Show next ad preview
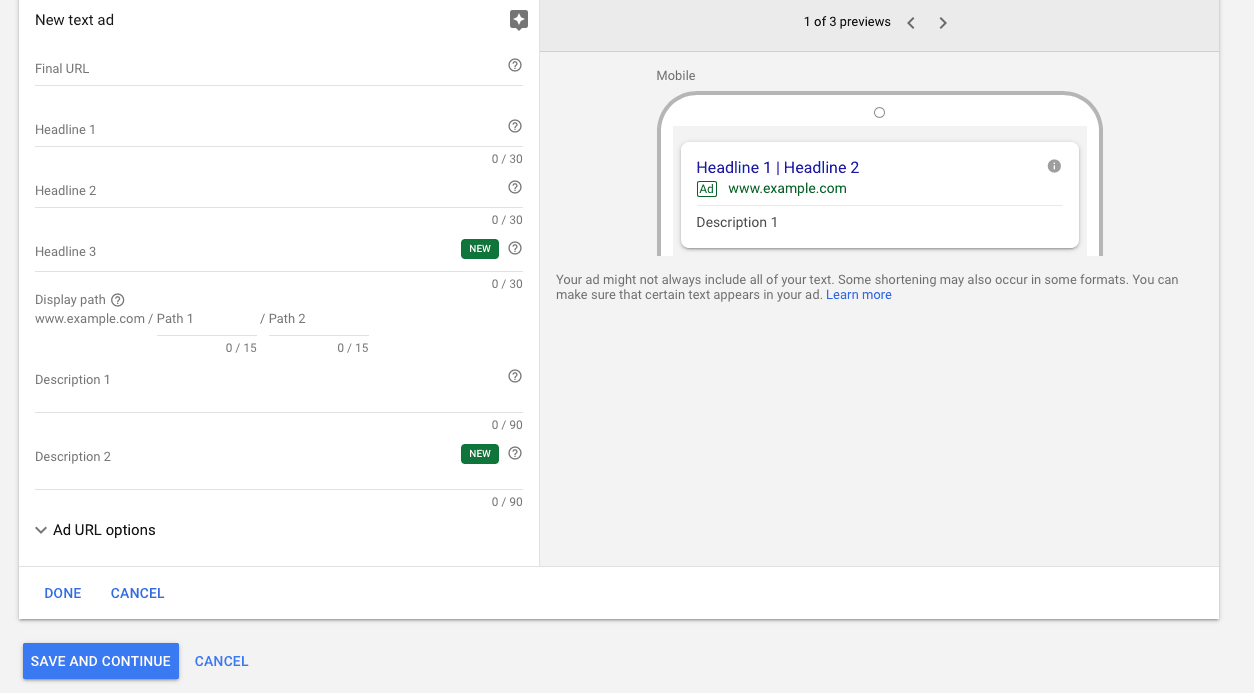 coord(943,22)
